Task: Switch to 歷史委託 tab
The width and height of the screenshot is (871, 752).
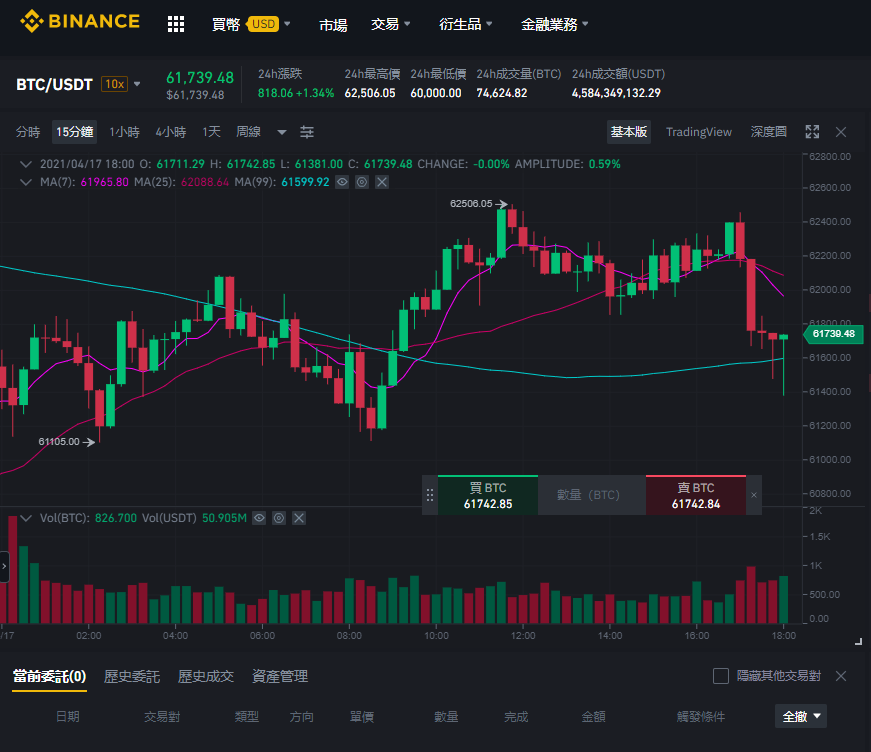Action: (x=132, y=676)
